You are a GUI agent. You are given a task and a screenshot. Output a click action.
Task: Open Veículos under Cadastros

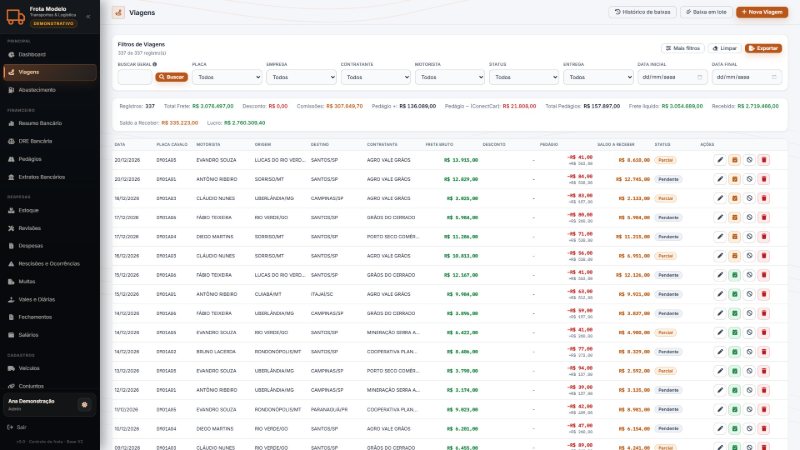[49, 368]
